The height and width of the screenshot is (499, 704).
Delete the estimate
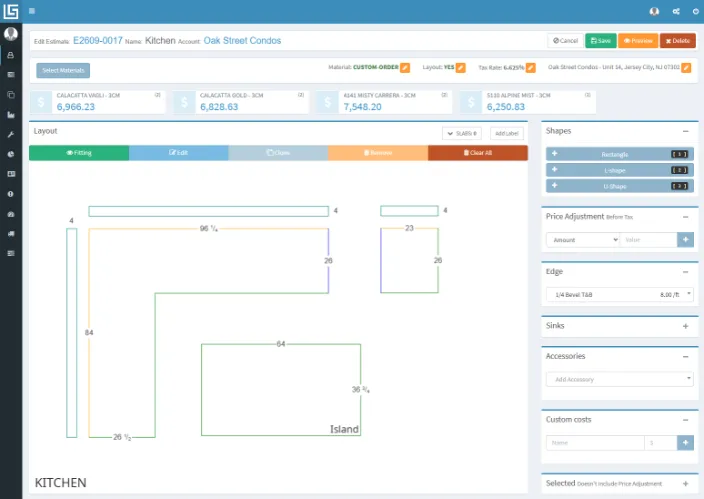(x=678, y=41)
